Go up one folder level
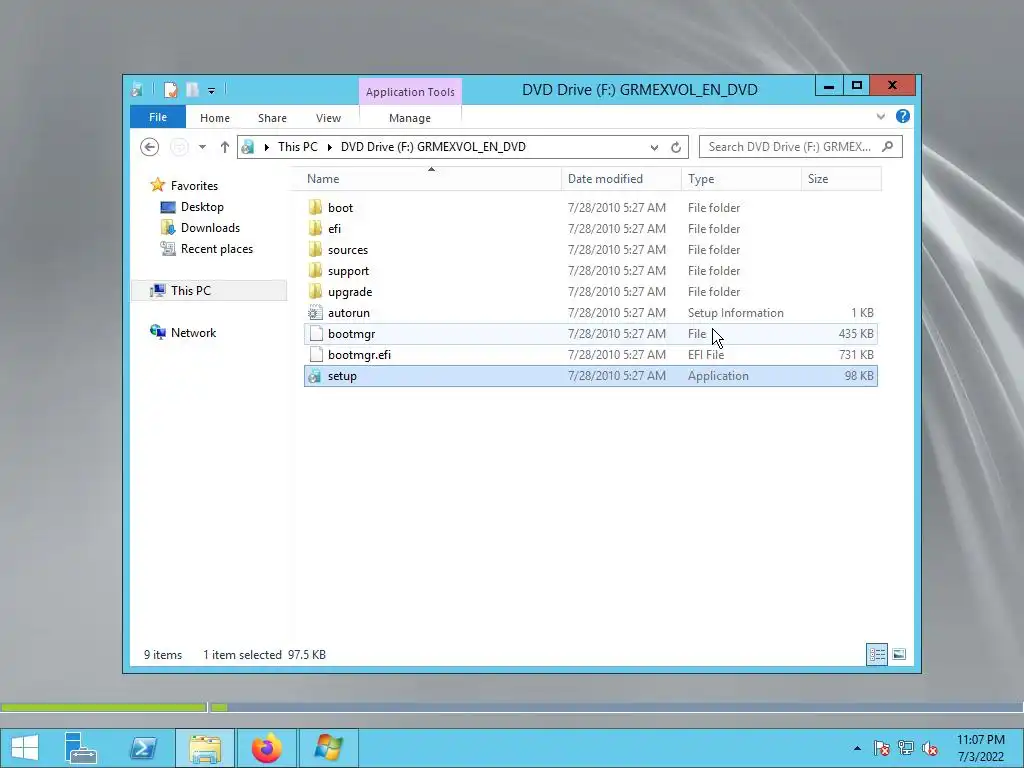Image resolution: width=1024 pixels, height=768 pixels. (x=225, y=147)
